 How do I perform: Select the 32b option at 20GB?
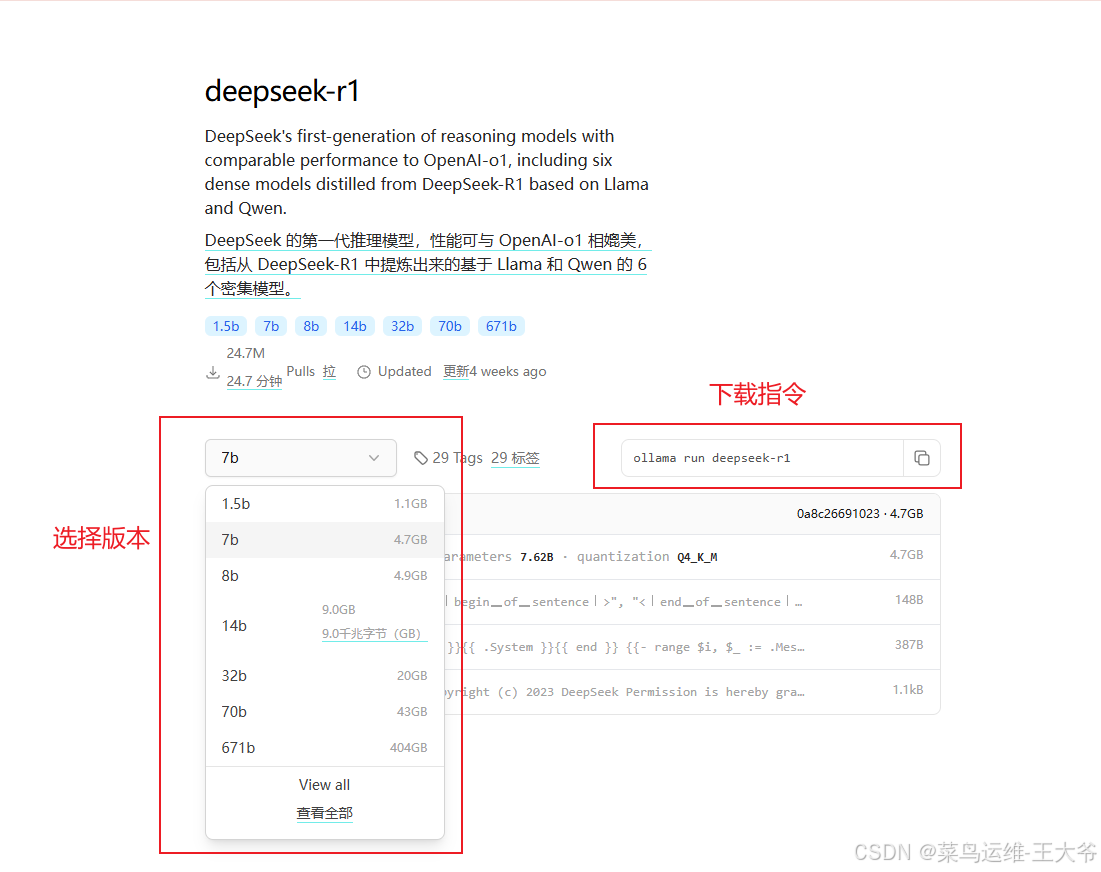coord(324,675)
